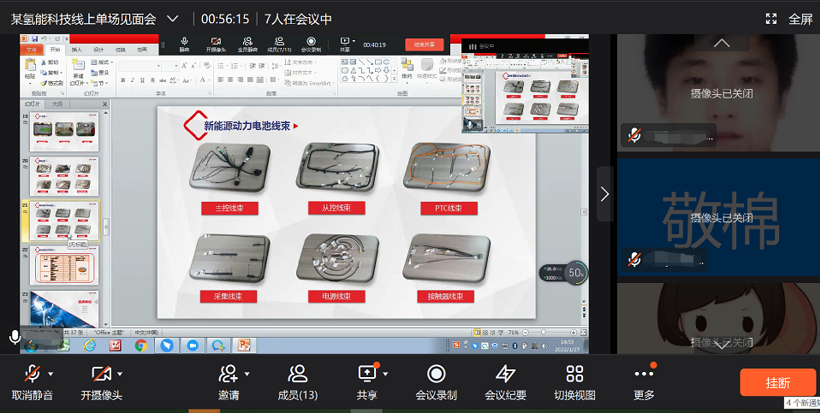Click muted mic icon on 敬棉 tile
Image resolution: width=820 pixels, height=413 pixels.
tap(634, 259)
